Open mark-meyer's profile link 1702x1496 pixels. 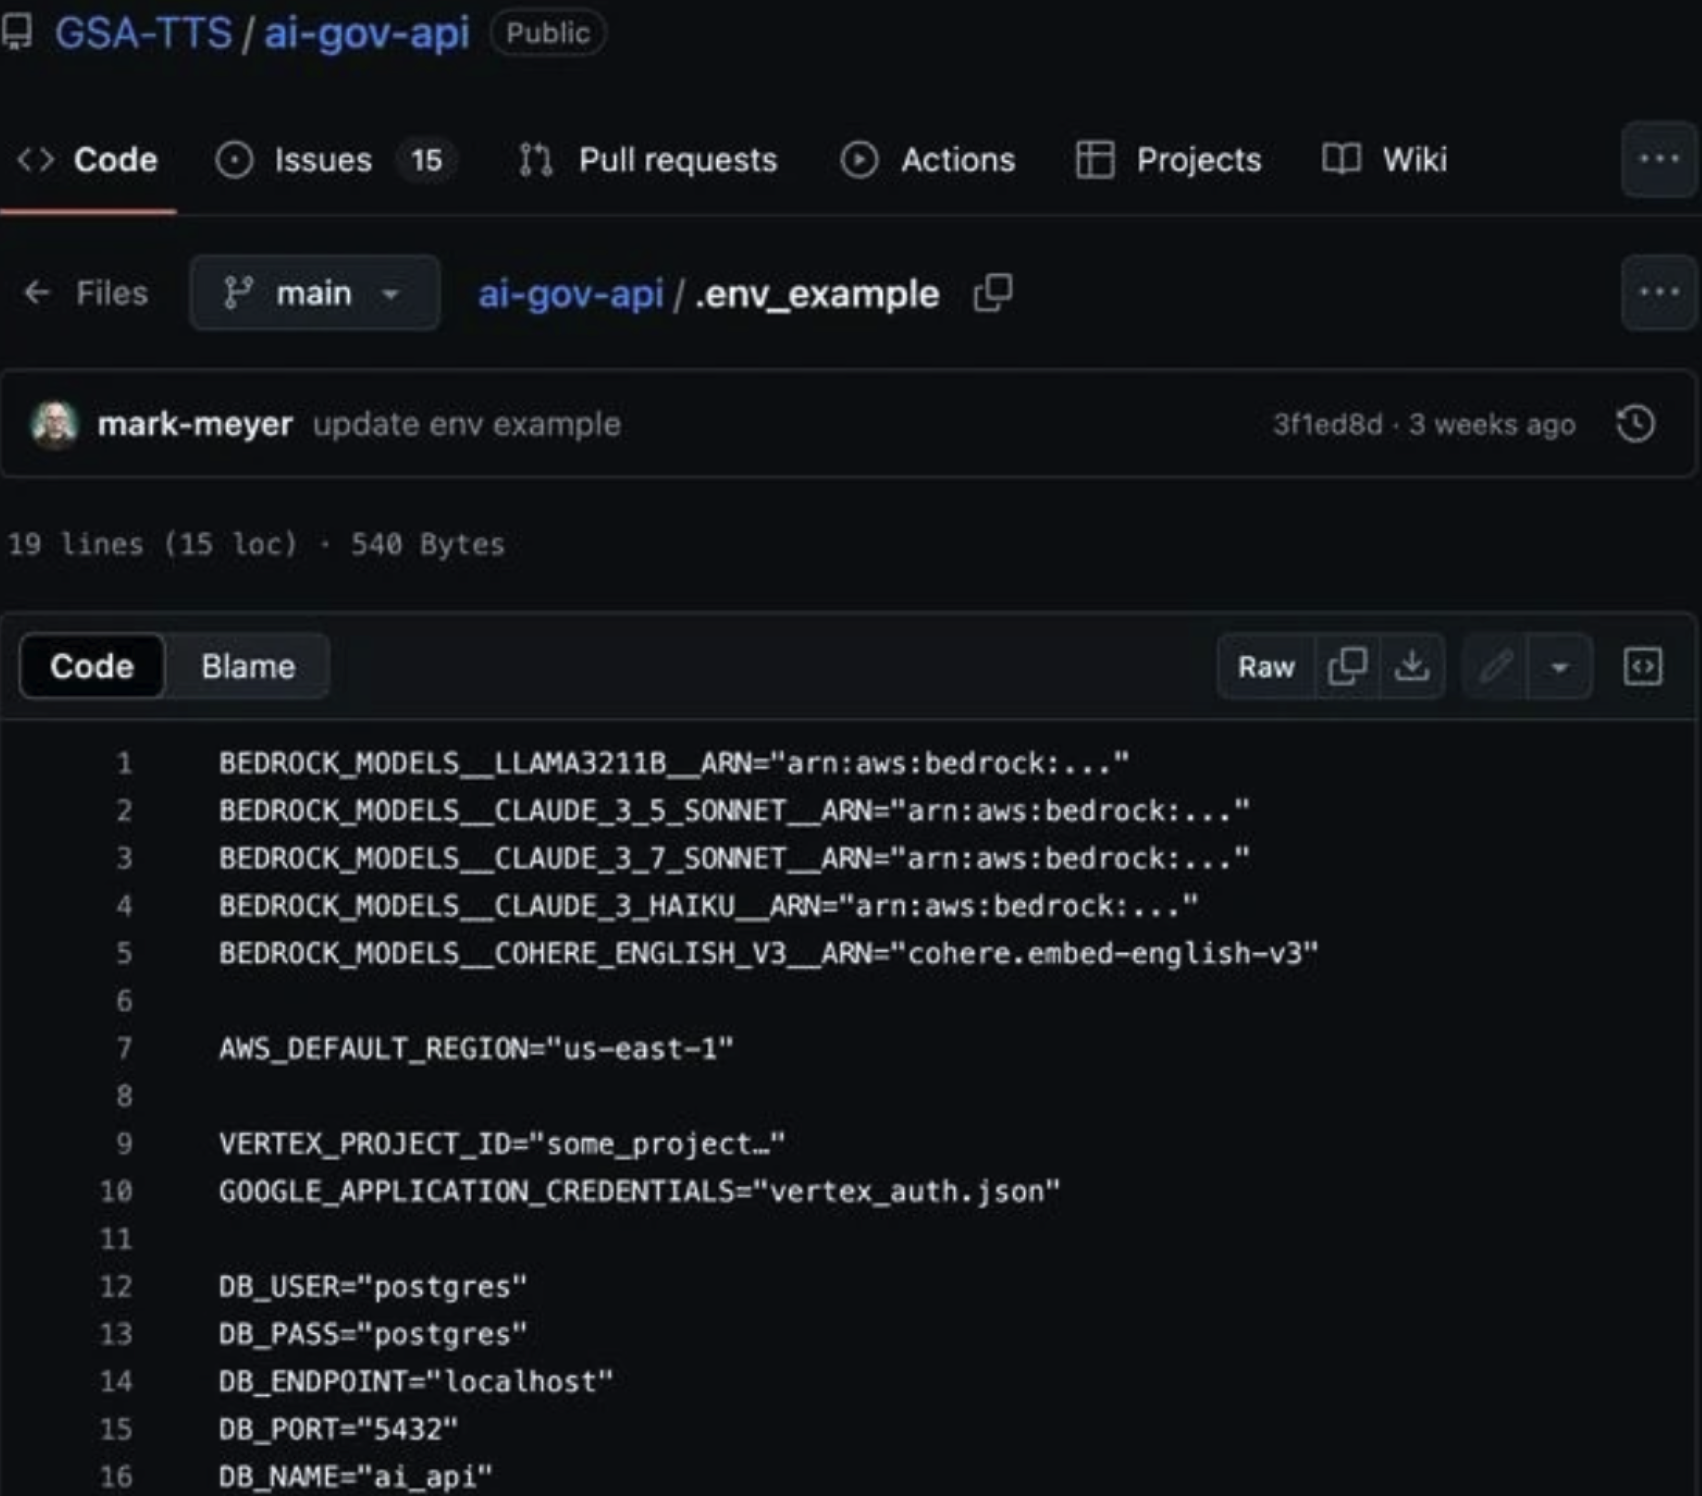[195, 424]
